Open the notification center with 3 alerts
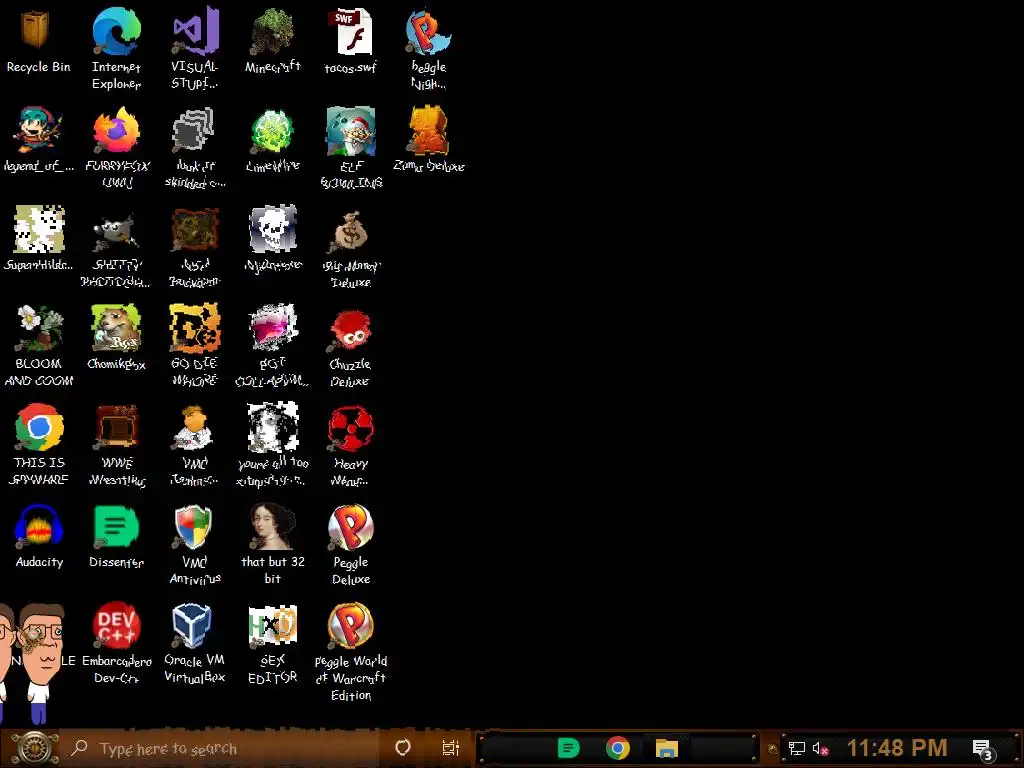 tap(984, 750)
